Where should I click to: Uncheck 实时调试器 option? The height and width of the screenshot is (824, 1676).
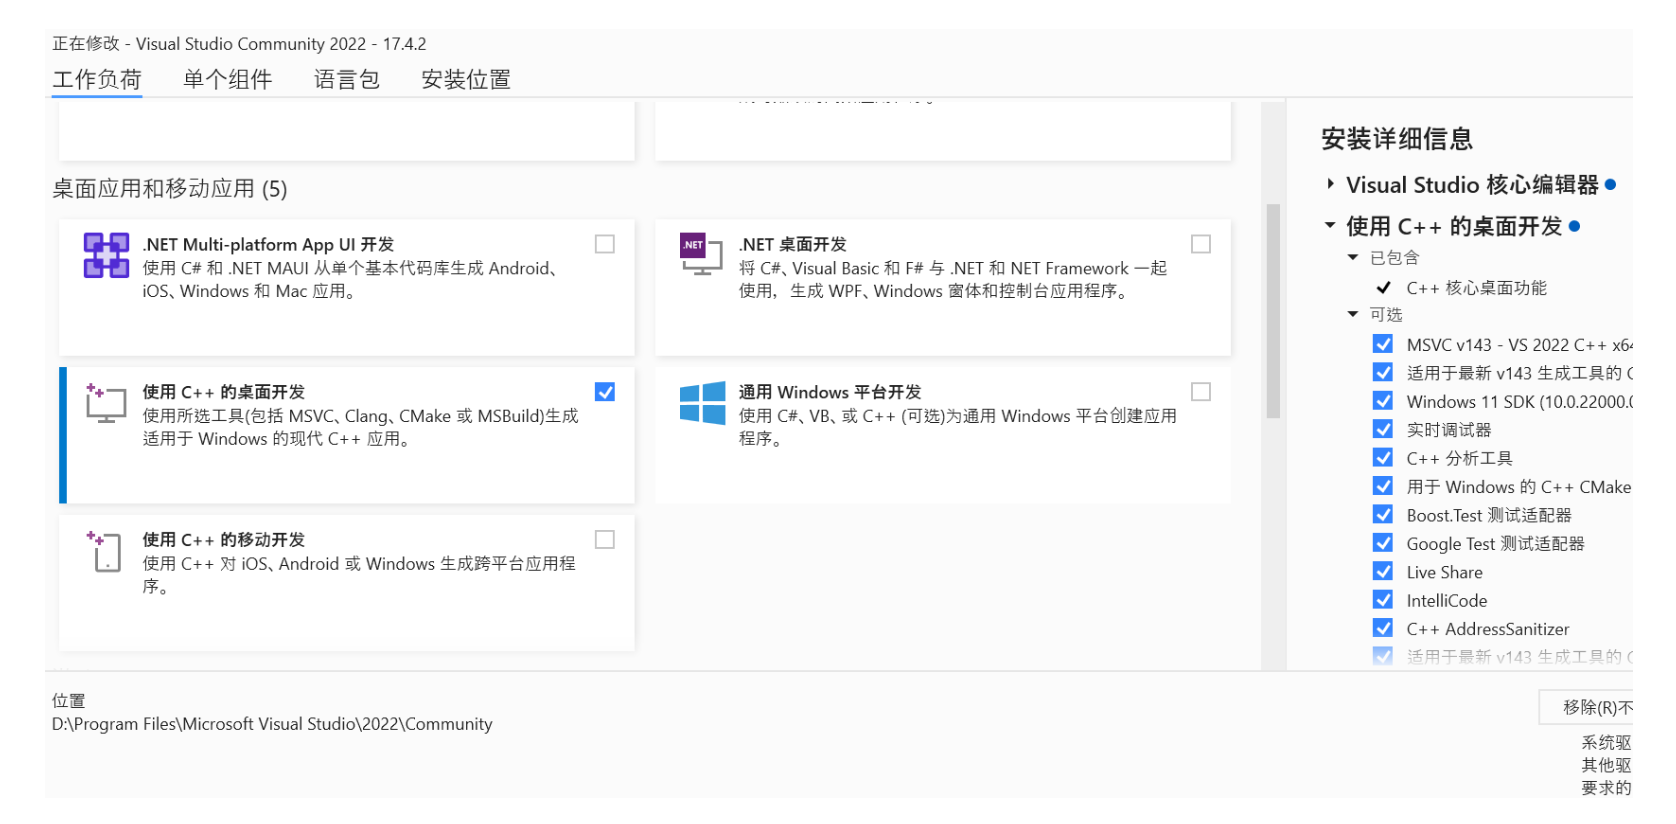pos(1383,429)
